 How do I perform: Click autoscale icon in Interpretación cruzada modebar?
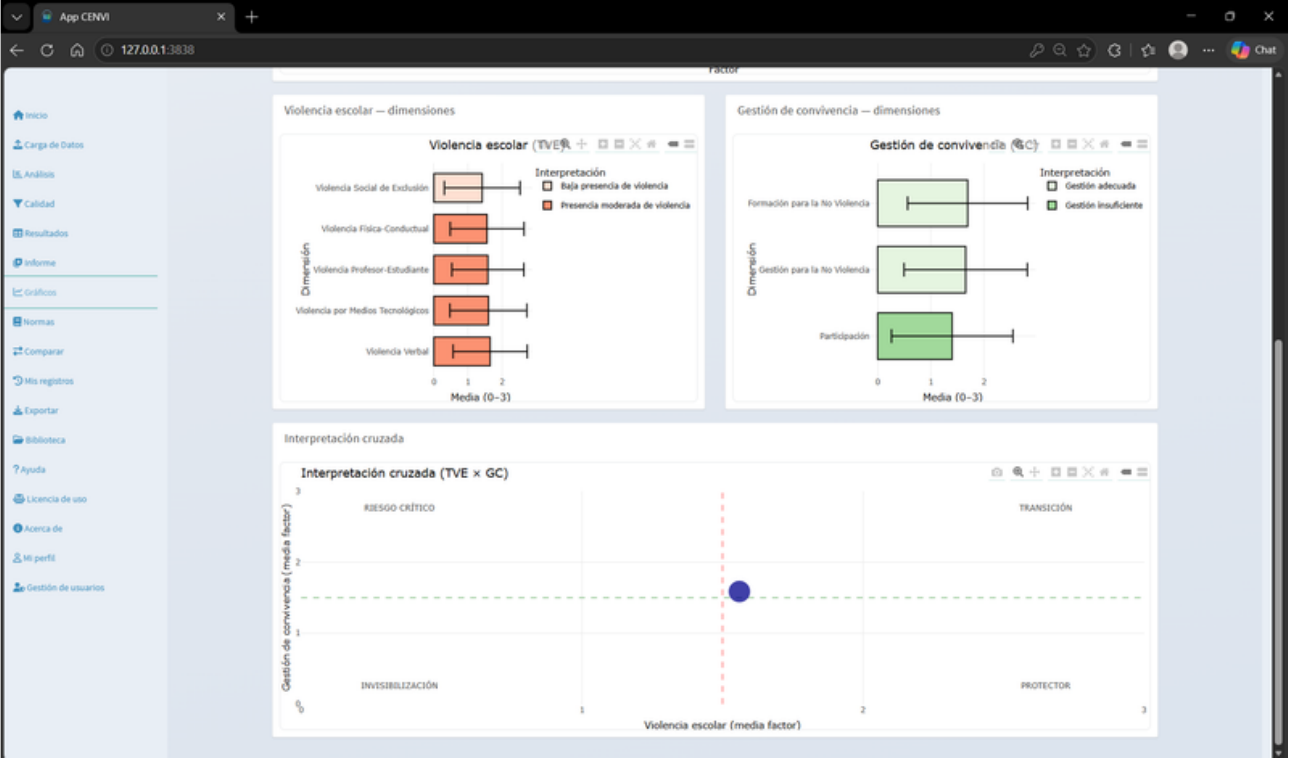1088,472
